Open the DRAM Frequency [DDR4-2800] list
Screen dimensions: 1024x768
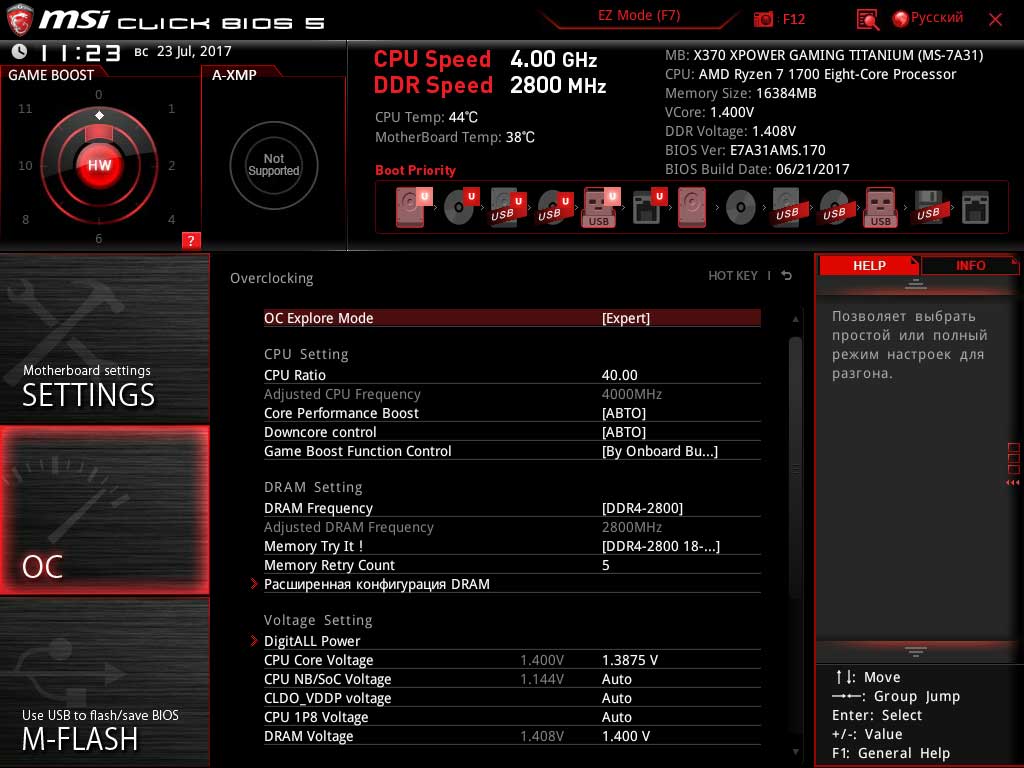(512, 508)
